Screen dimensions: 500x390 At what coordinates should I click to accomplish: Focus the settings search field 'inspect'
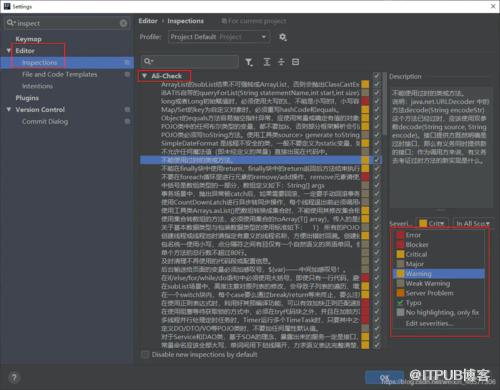point(67,23)
